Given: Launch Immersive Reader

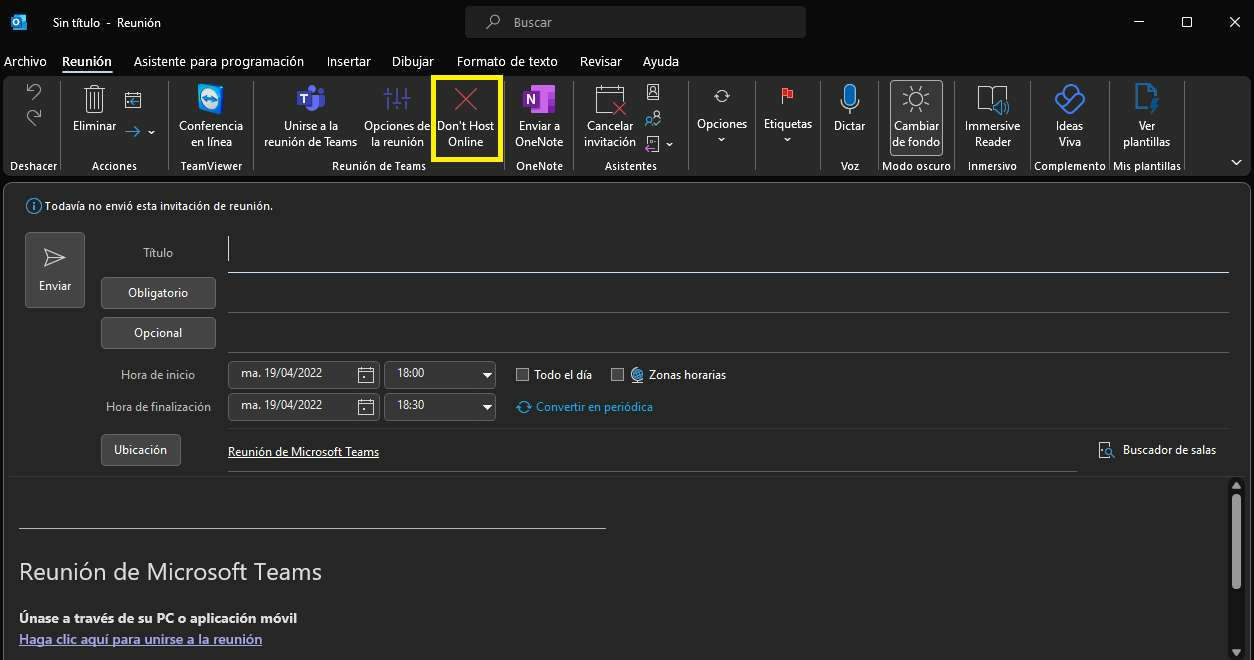Looking at the screenshot, I should 992,117.
